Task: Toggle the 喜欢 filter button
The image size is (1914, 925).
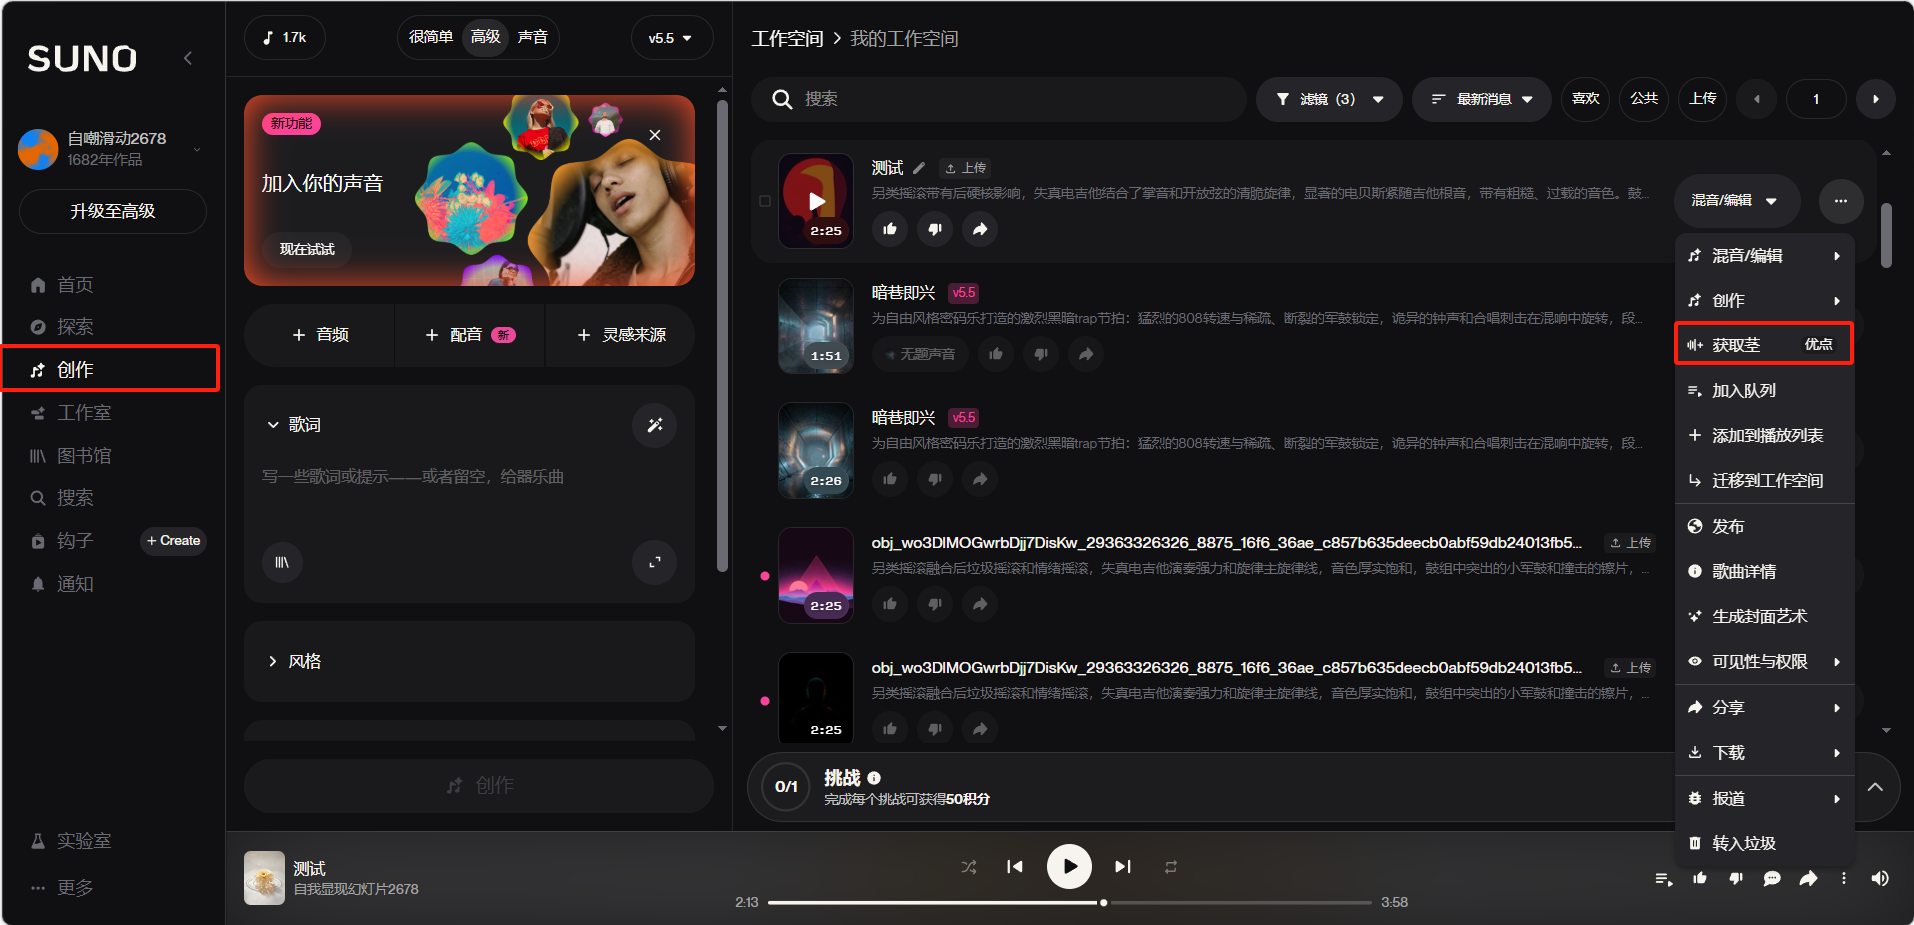Action: [1585, 99]
